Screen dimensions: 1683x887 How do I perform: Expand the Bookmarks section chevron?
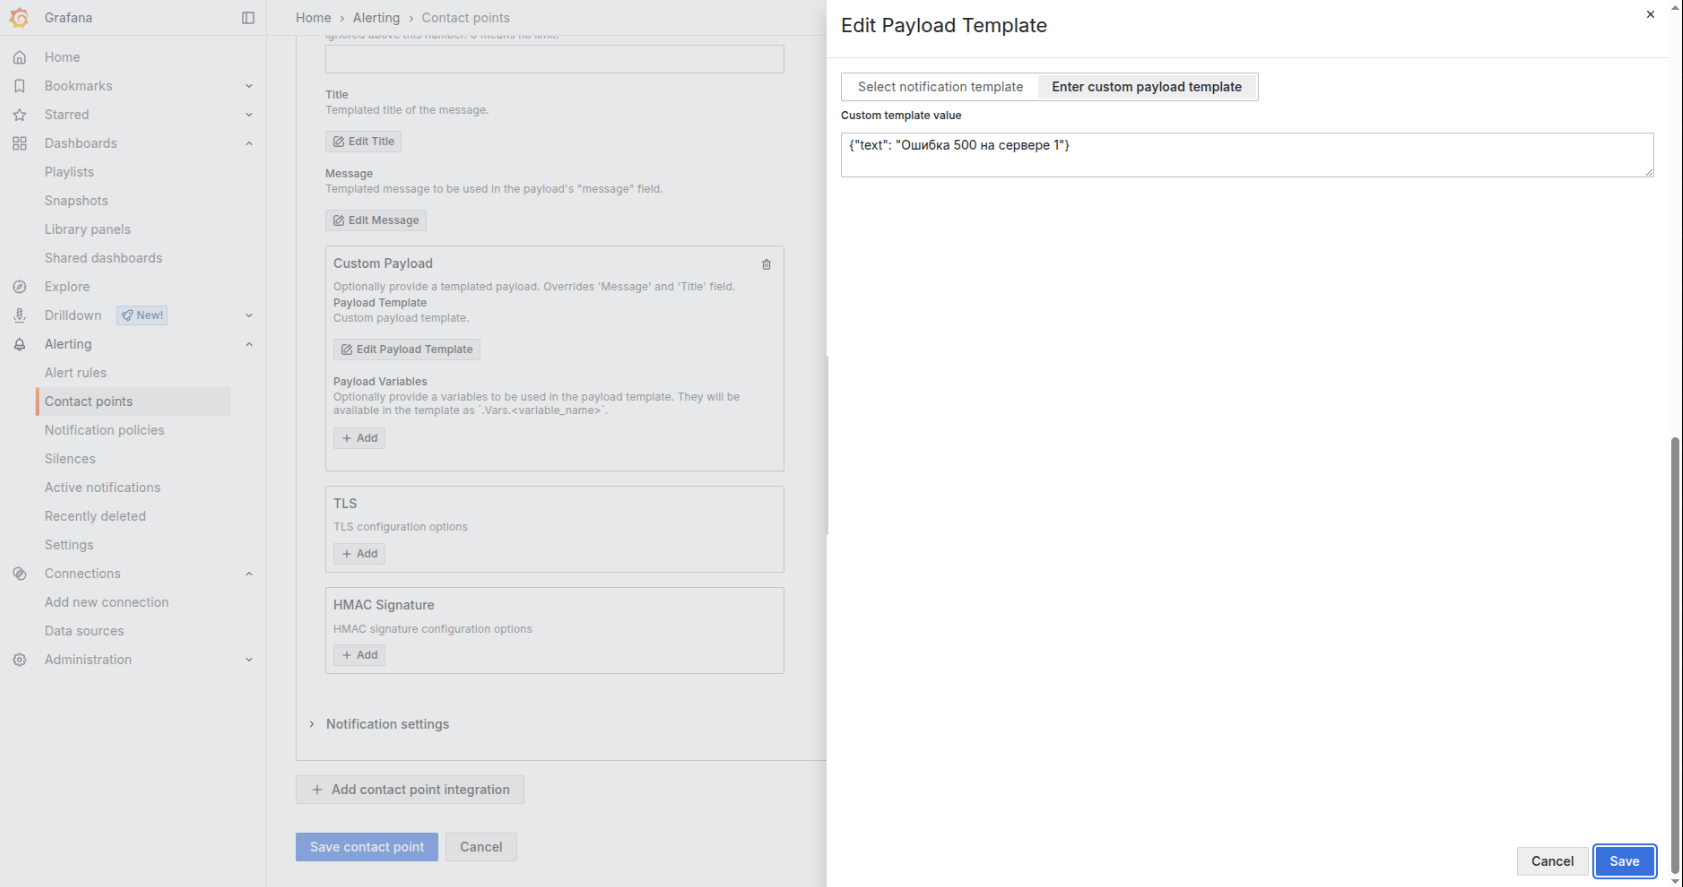pos(249,86)
